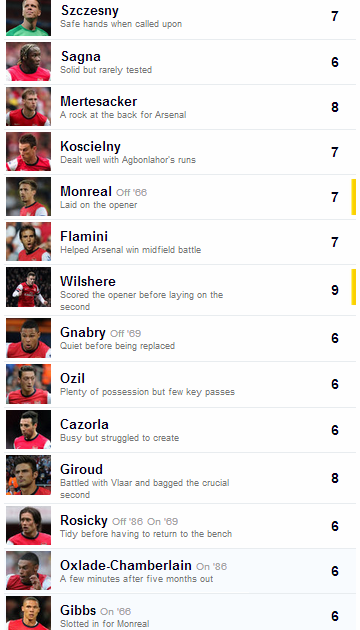
Task: Click the yellow card marker beside Wilshere
Action: pos(354,287)
